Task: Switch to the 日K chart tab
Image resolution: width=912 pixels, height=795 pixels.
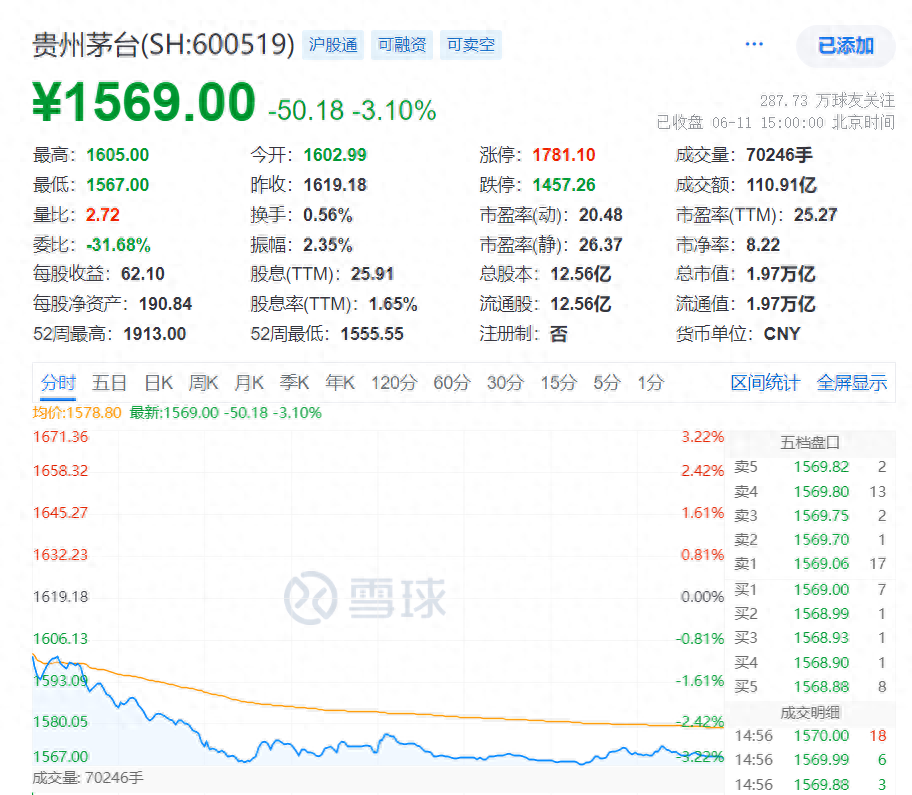Action: click(x=158, y=383)
